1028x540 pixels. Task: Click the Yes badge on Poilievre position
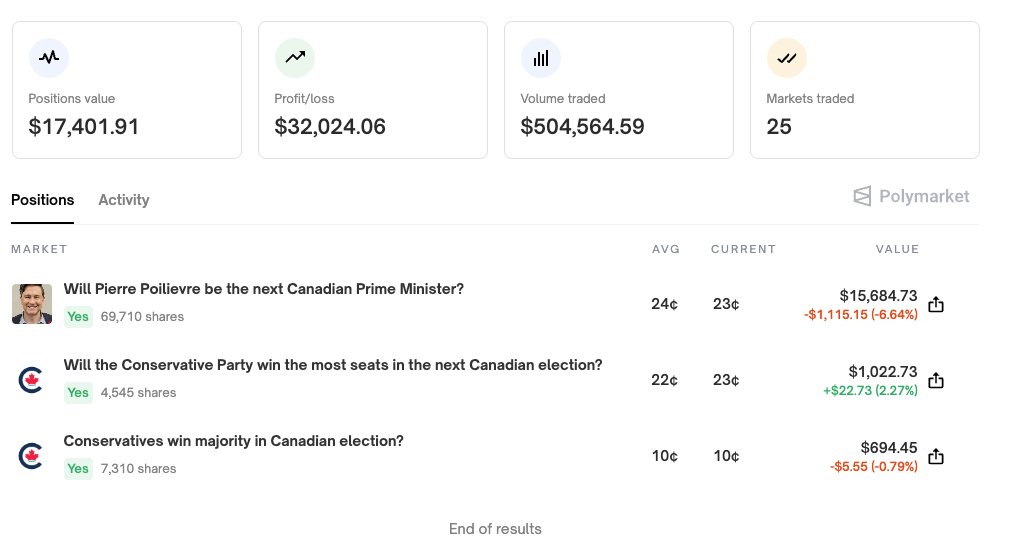(x=78, y=317)
